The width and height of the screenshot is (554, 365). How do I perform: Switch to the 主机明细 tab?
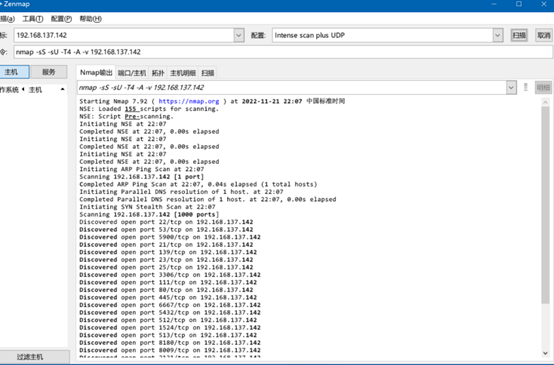click(x=183, y=73)
